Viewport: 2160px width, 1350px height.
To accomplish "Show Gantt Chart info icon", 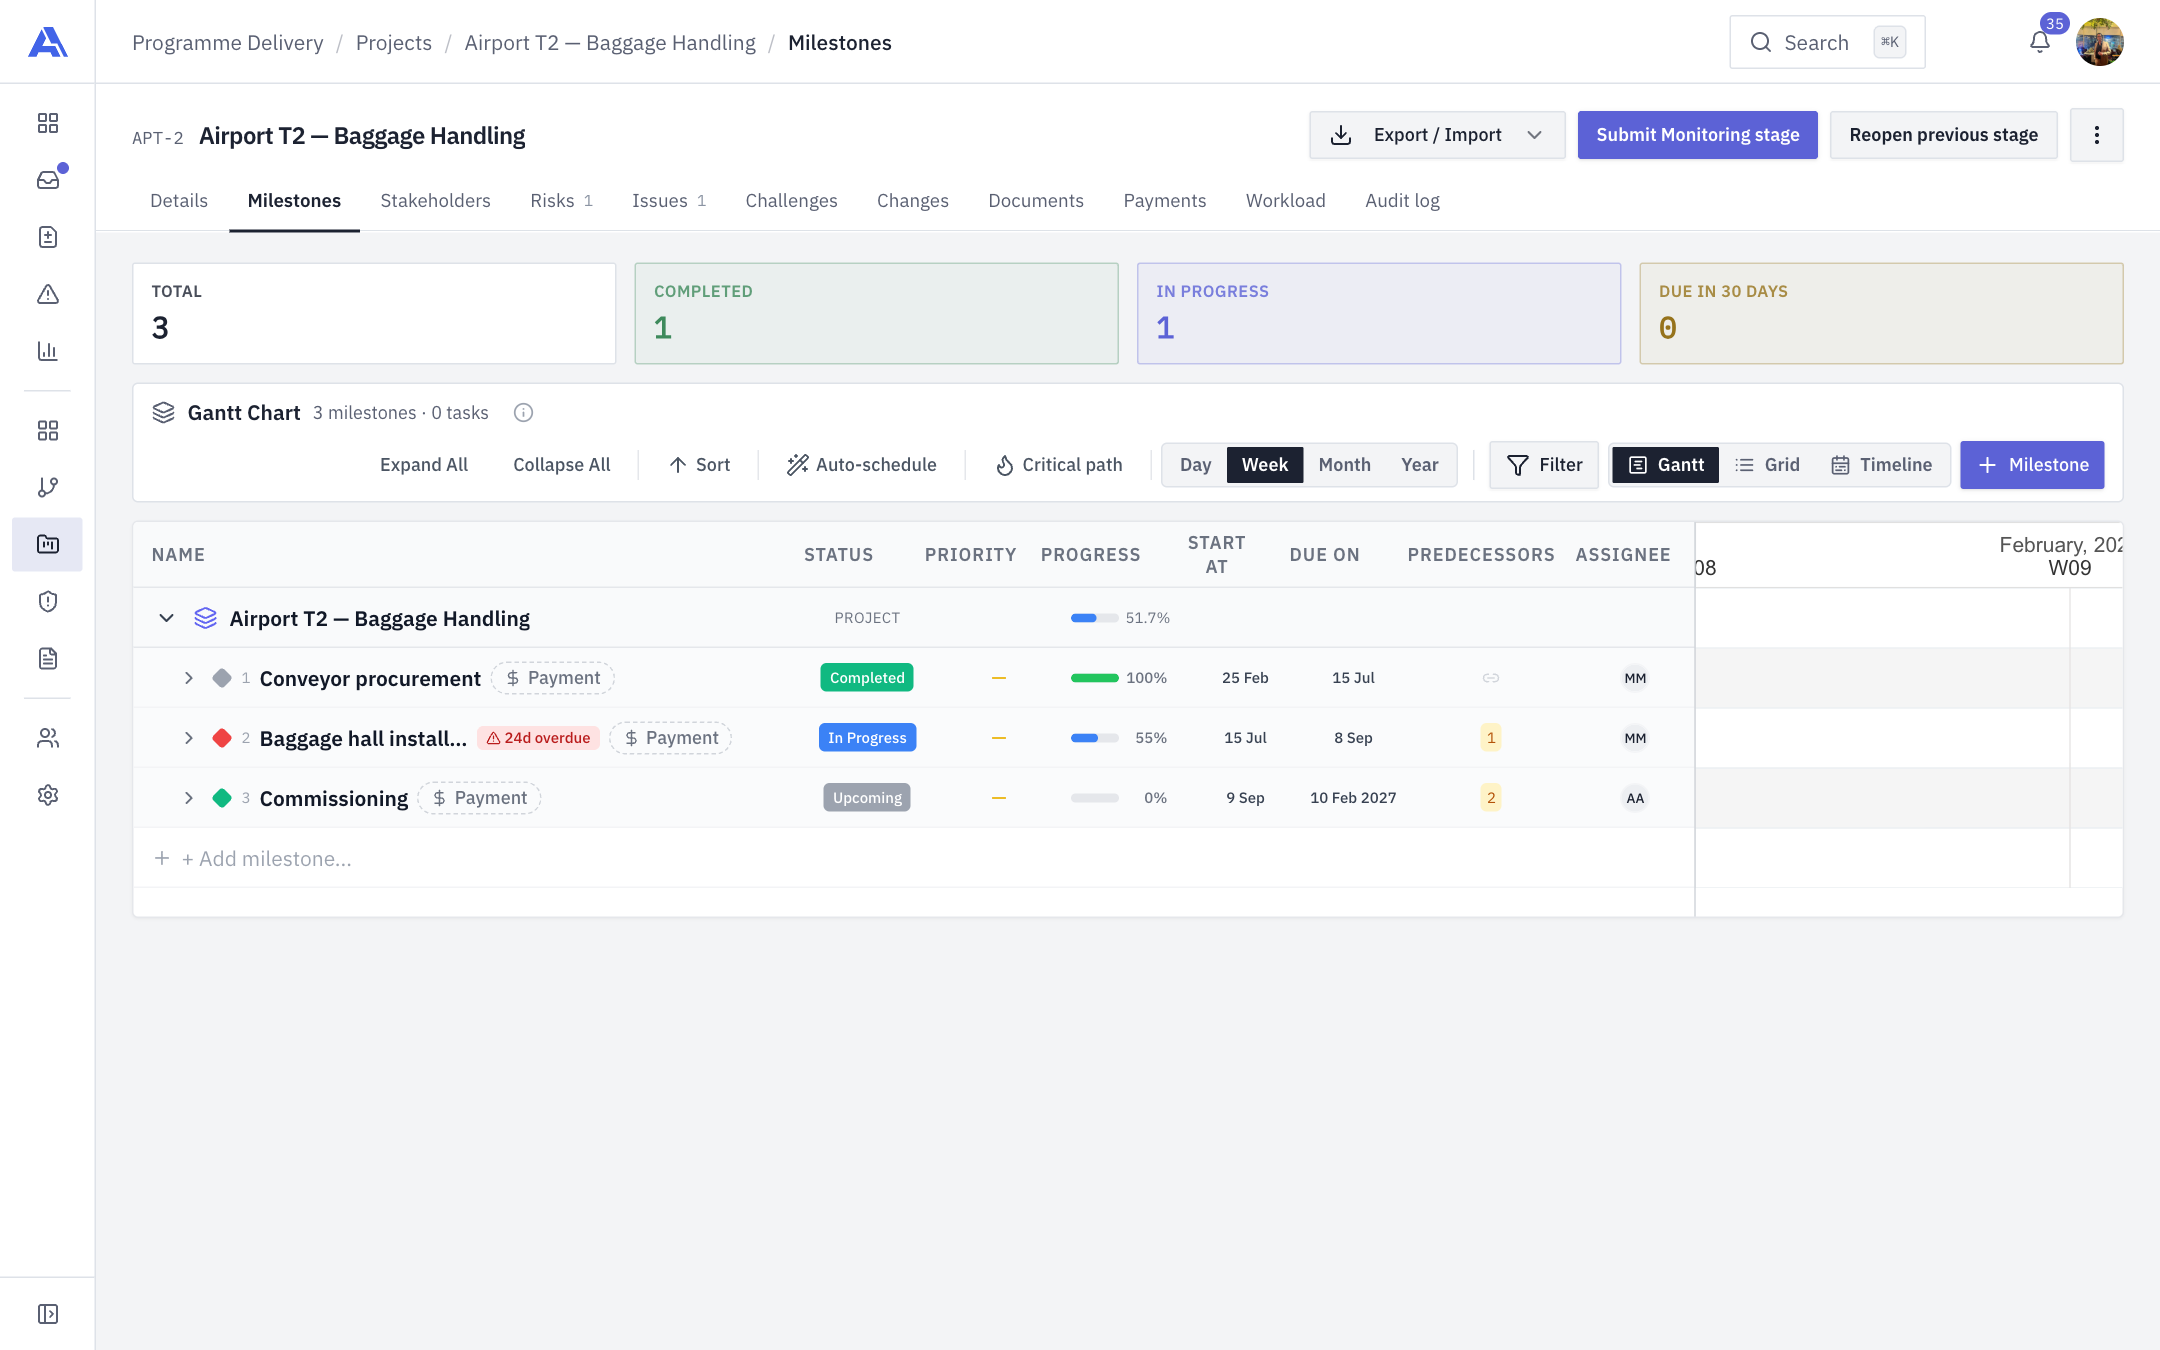I will click(x=523, y=413).
